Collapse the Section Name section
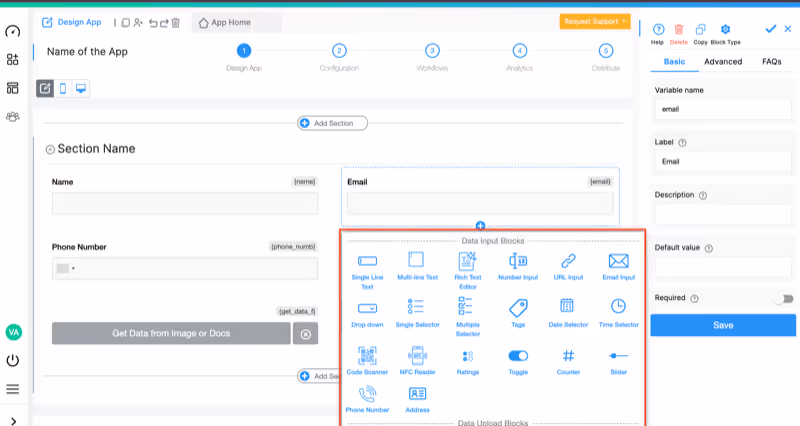This screenshot has width=800, height=426. coord(50,149)
